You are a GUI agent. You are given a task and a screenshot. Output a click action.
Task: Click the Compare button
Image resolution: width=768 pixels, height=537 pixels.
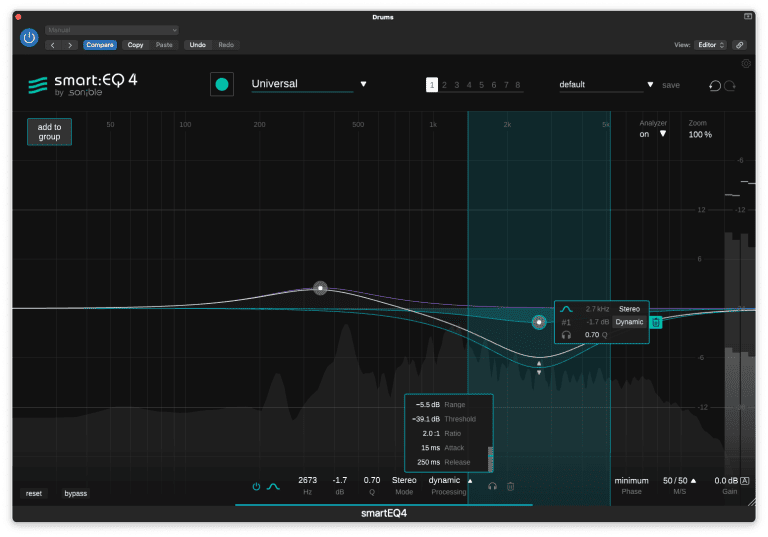click(x=100, y=45)
